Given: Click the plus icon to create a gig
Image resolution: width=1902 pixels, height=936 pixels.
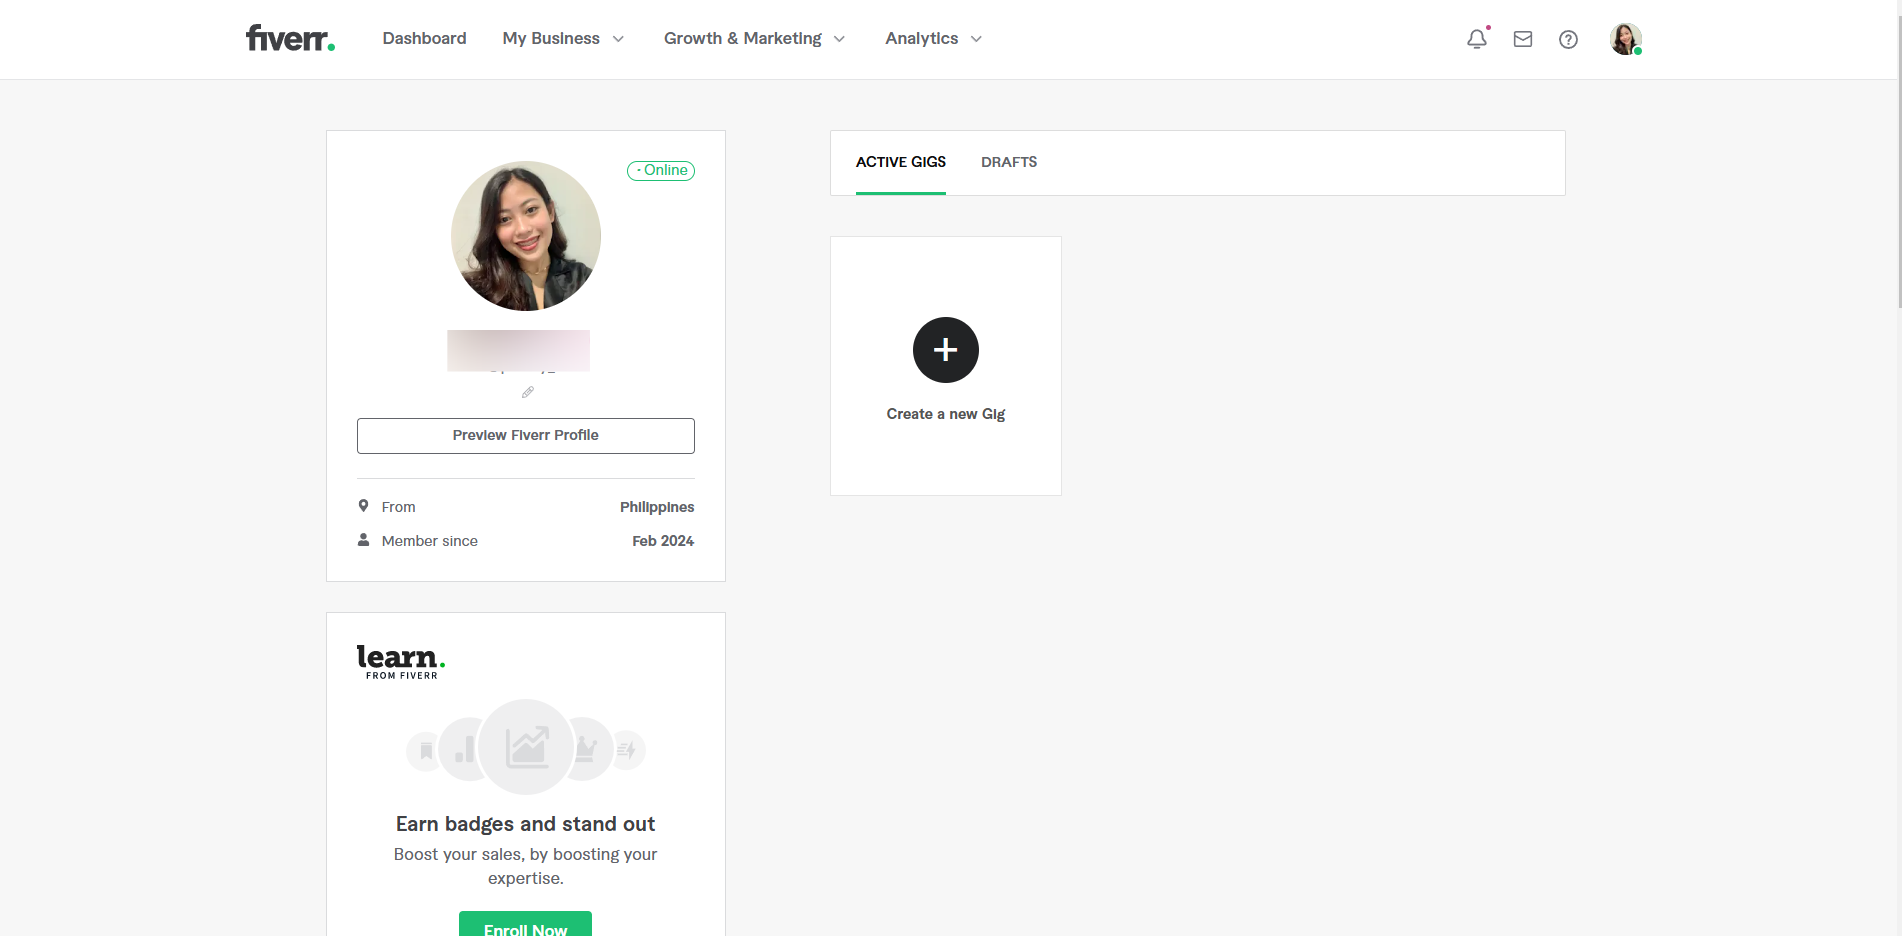Looking at the screenshot, I should (x=946, y=350).
